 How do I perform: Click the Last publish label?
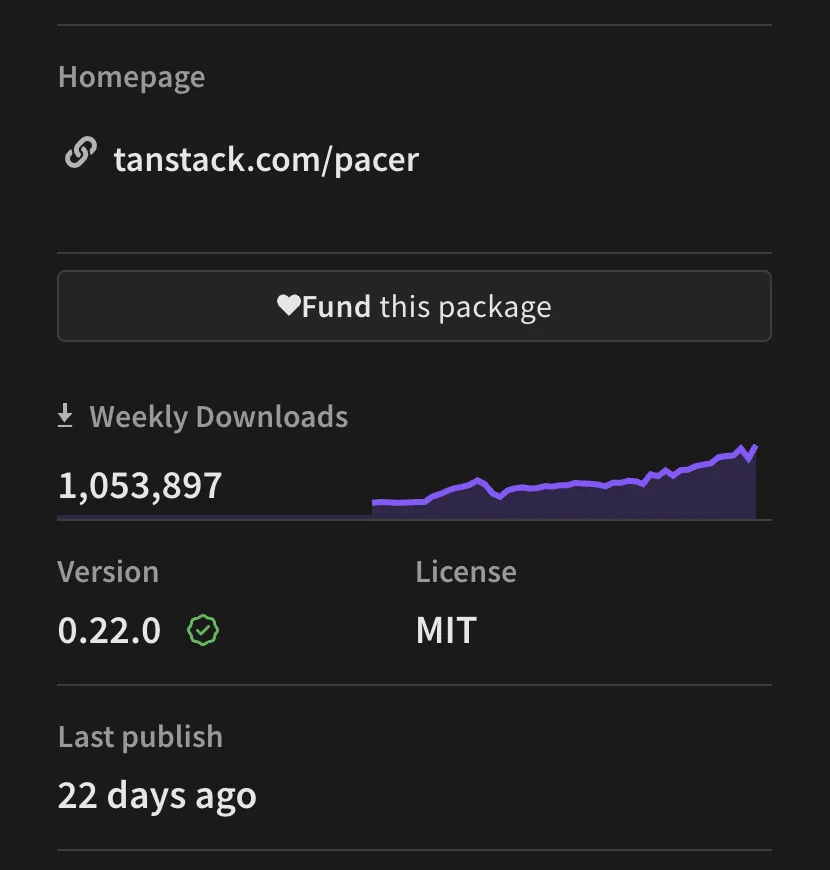[140, 737]
